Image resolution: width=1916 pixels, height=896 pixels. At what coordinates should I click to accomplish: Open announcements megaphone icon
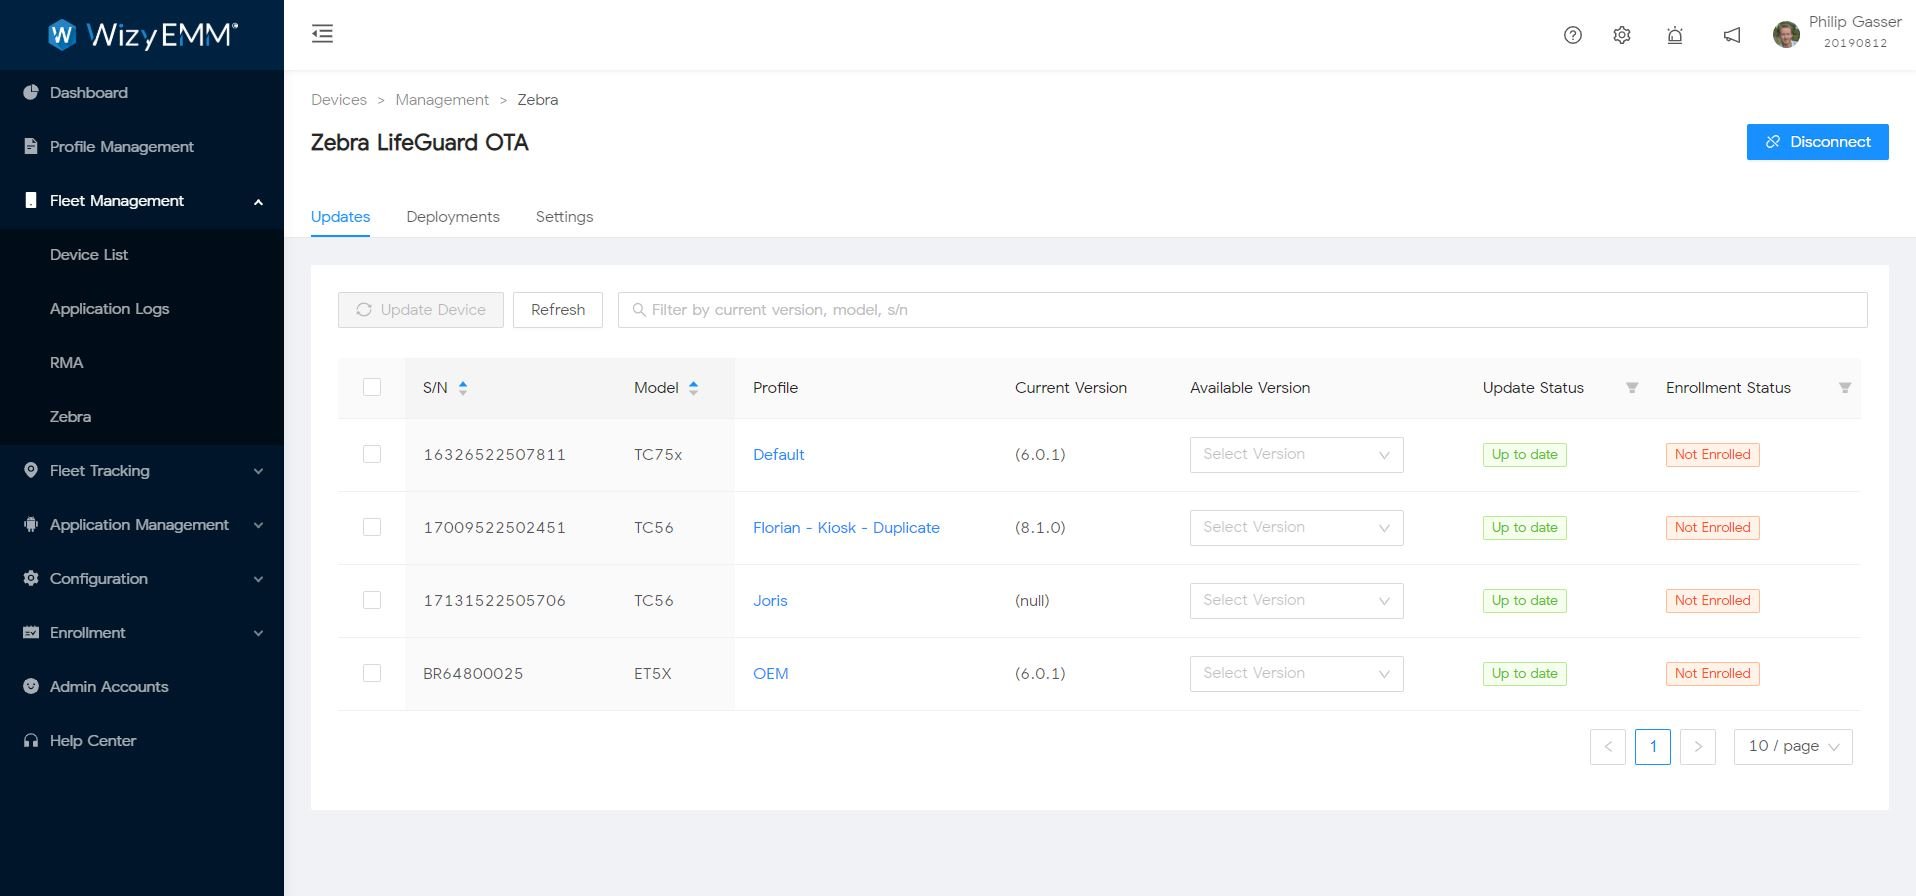[1732, 35]
